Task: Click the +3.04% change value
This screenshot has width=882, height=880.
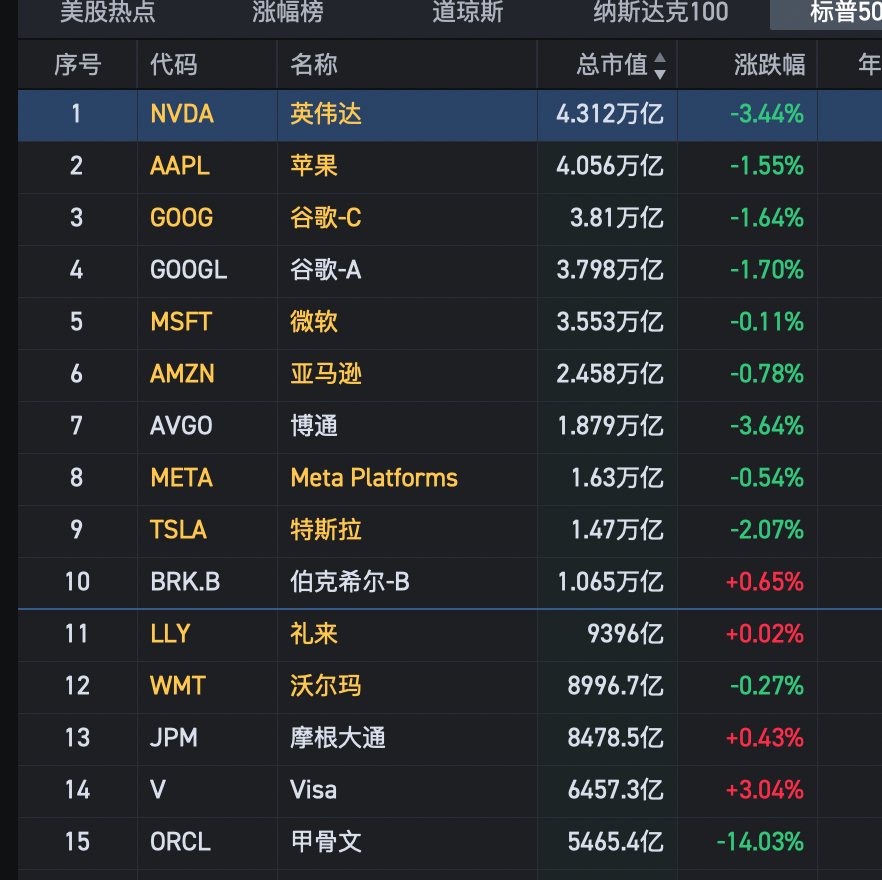Action: point(765,789)
